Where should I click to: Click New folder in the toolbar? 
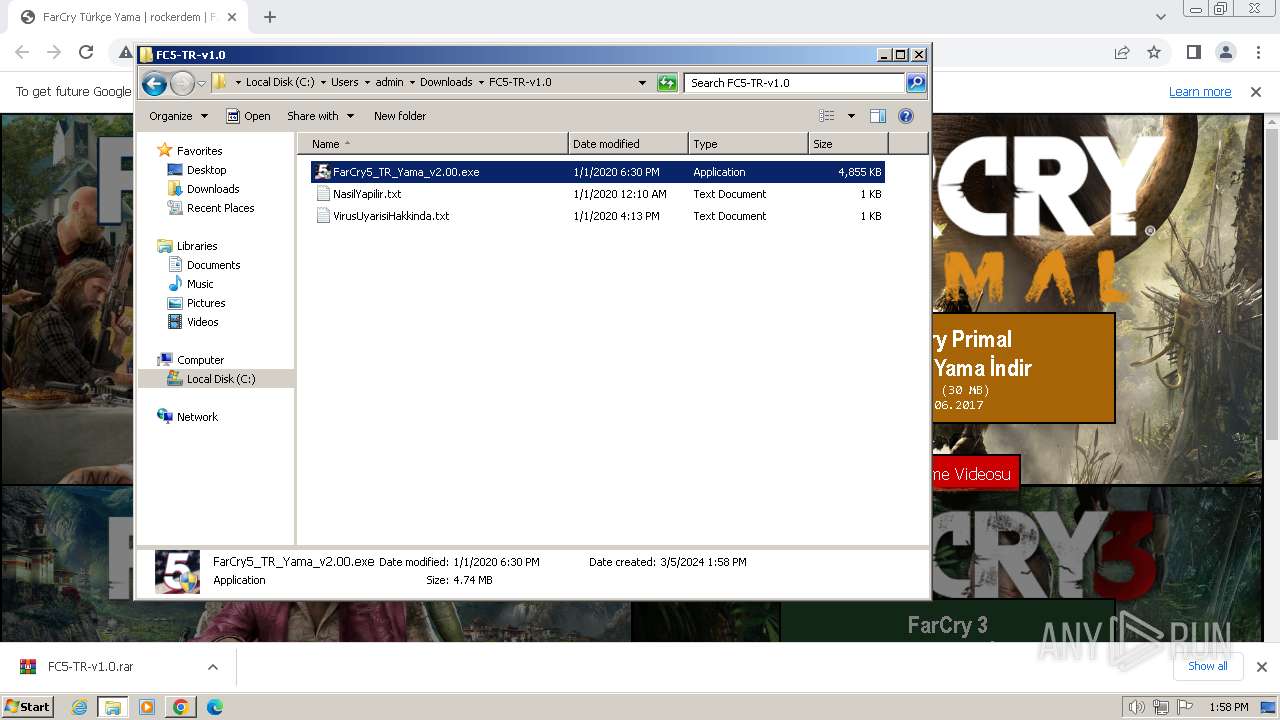tap(400, 116)
